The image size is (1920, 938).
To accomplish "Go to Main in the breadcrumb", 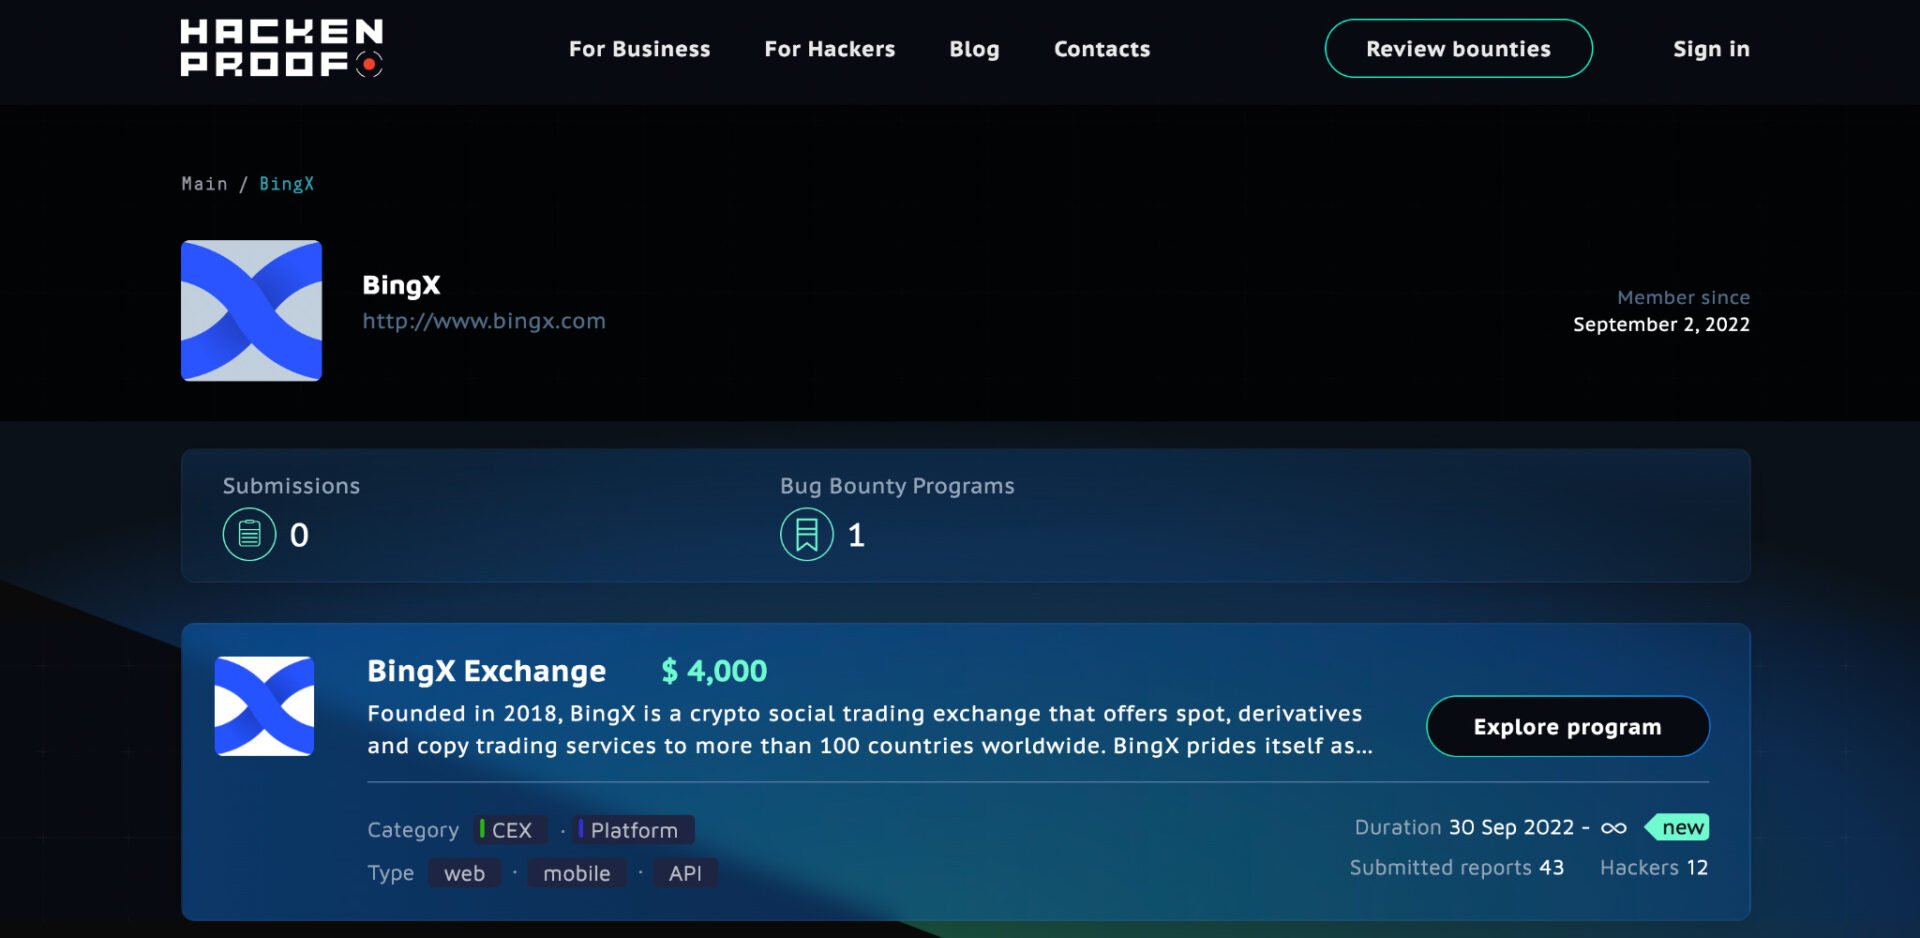I will click(x=204, y=184).
